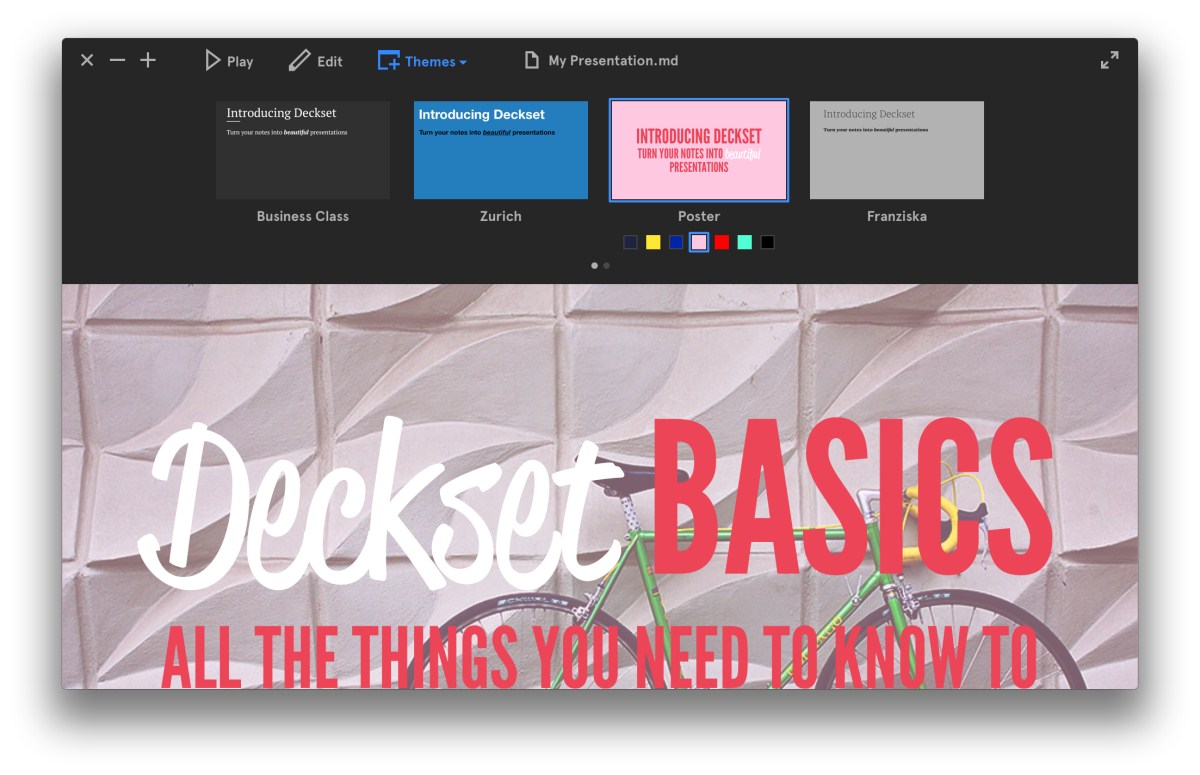Zoom out with the minus icon
This screenshot has width=1200, height=775.
pos(117,60)
